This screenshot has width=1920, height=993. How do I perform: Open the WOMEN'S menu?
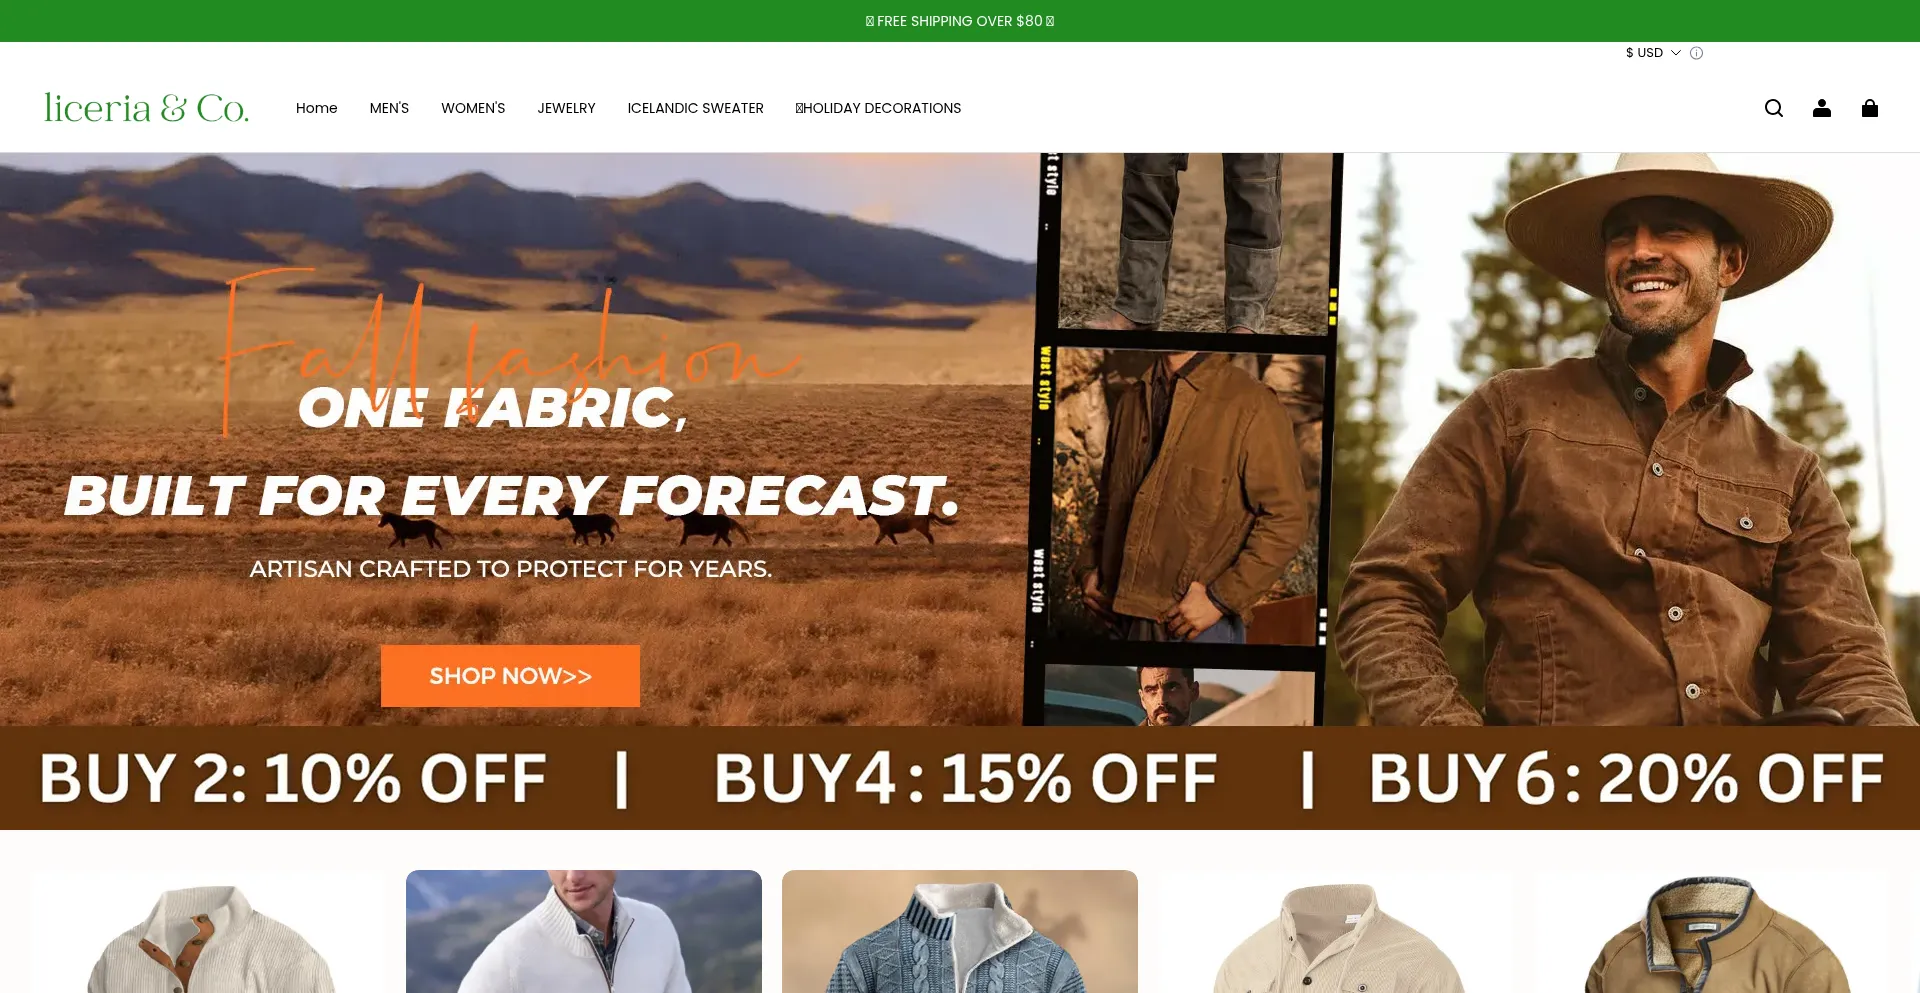pos(473,108)
